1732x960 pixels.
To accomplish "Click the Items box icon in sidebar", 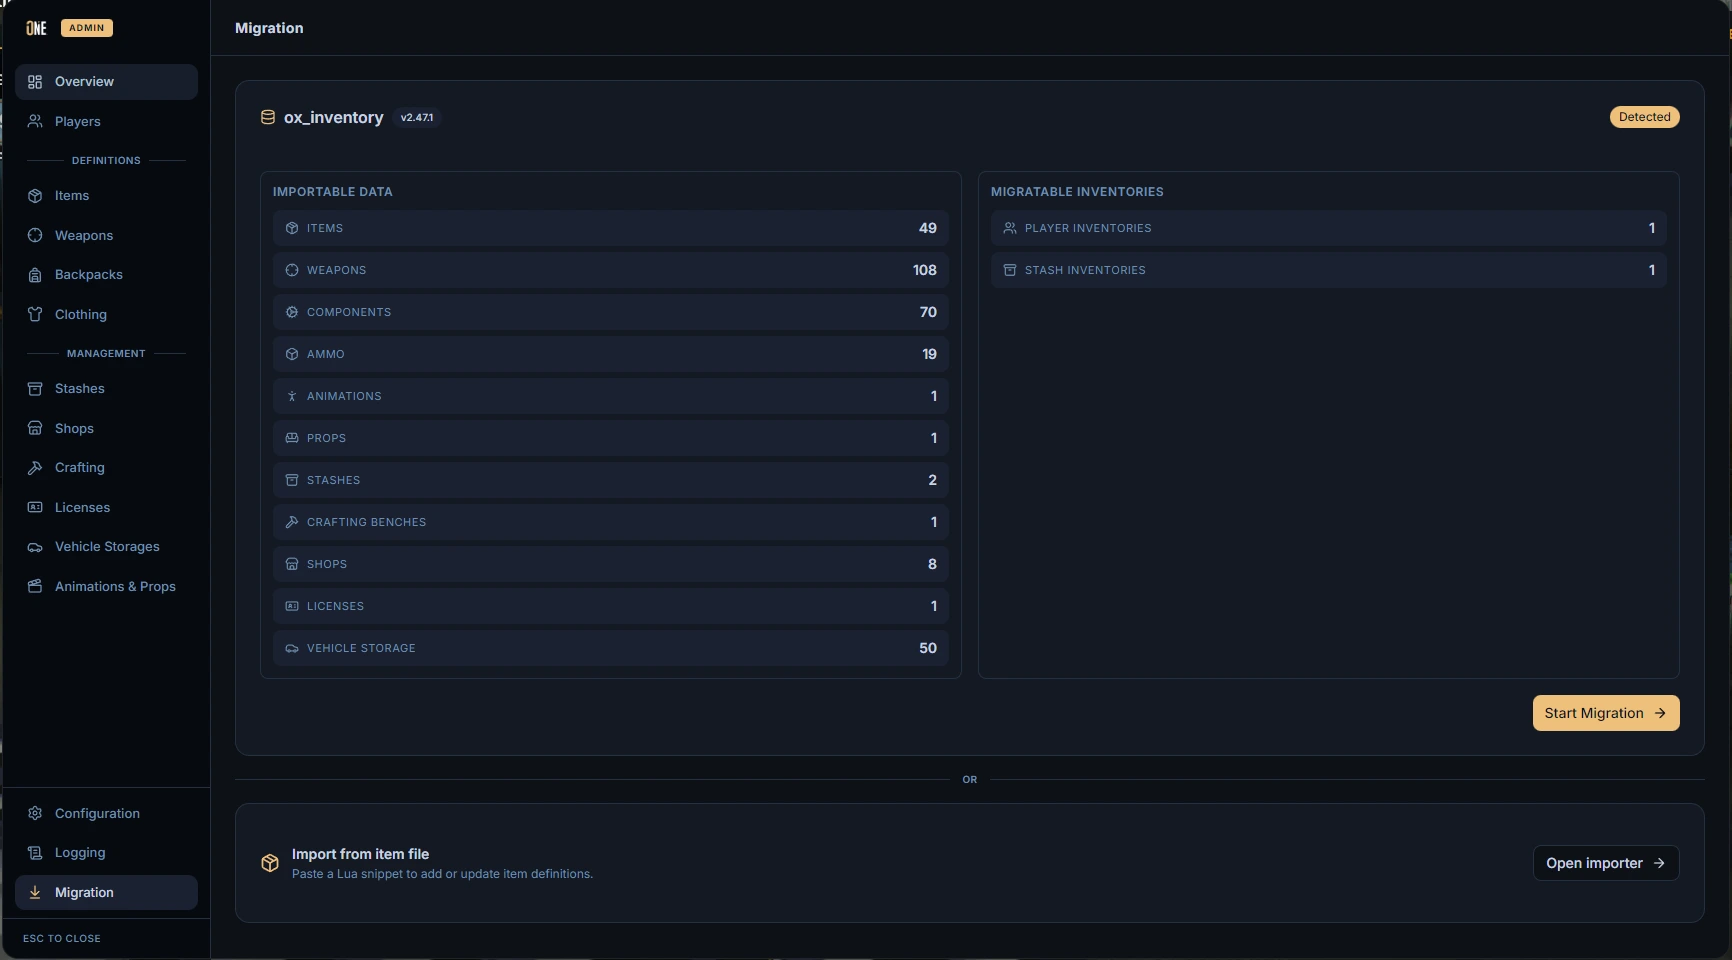I will 35,196.
